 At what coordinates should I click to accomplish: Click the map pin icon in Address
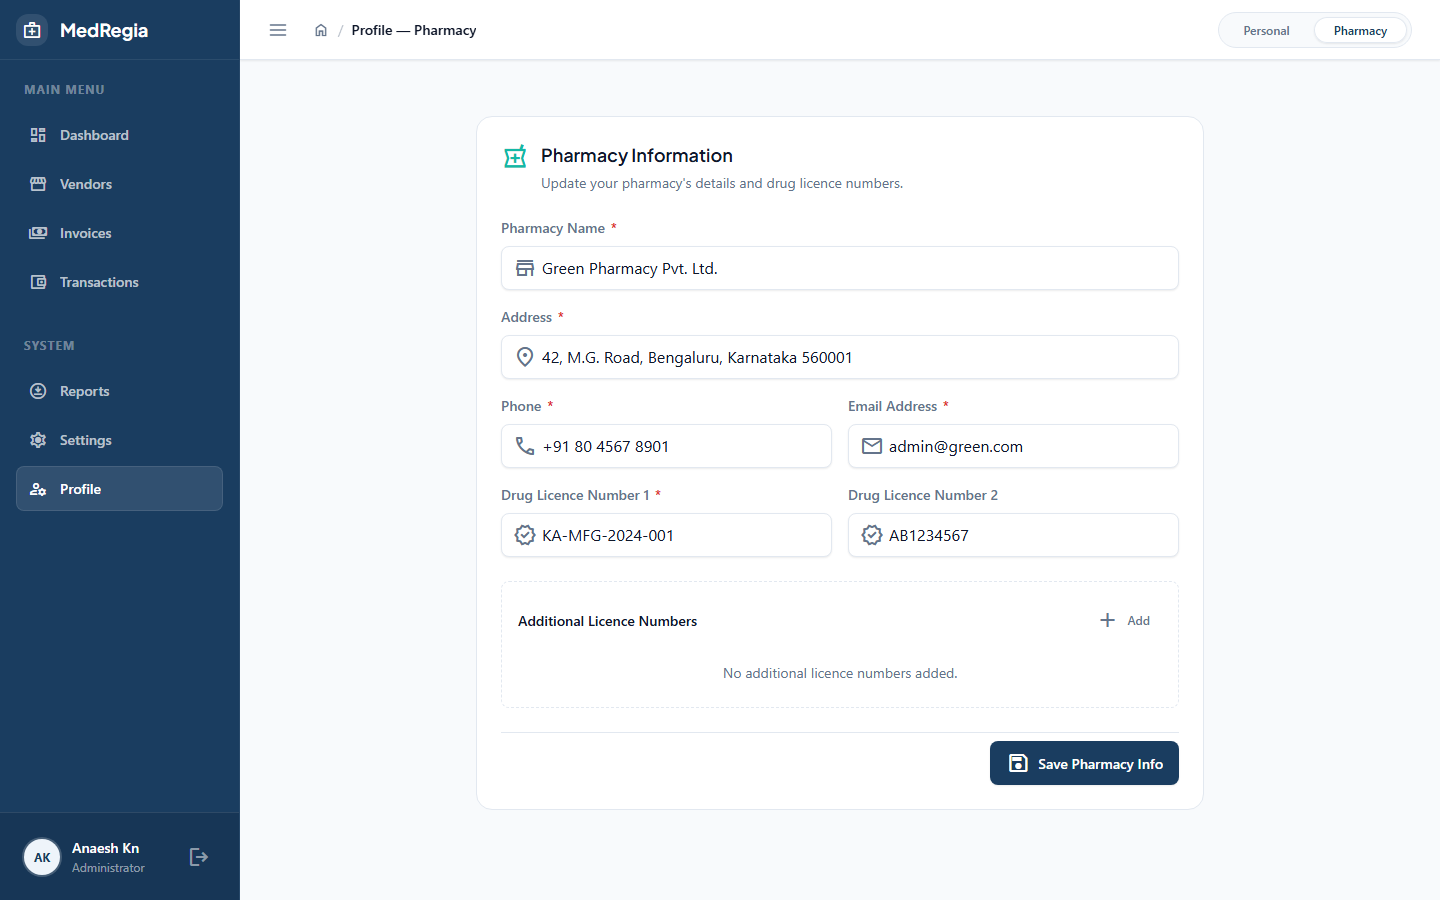click(525, 357)
